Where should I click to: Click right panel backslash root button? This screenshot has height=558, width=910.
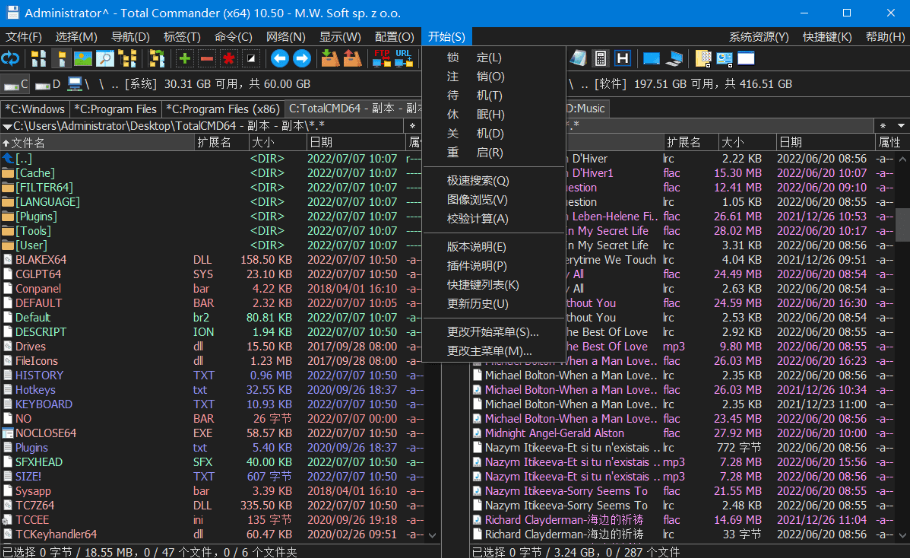[x=571, y=84]
